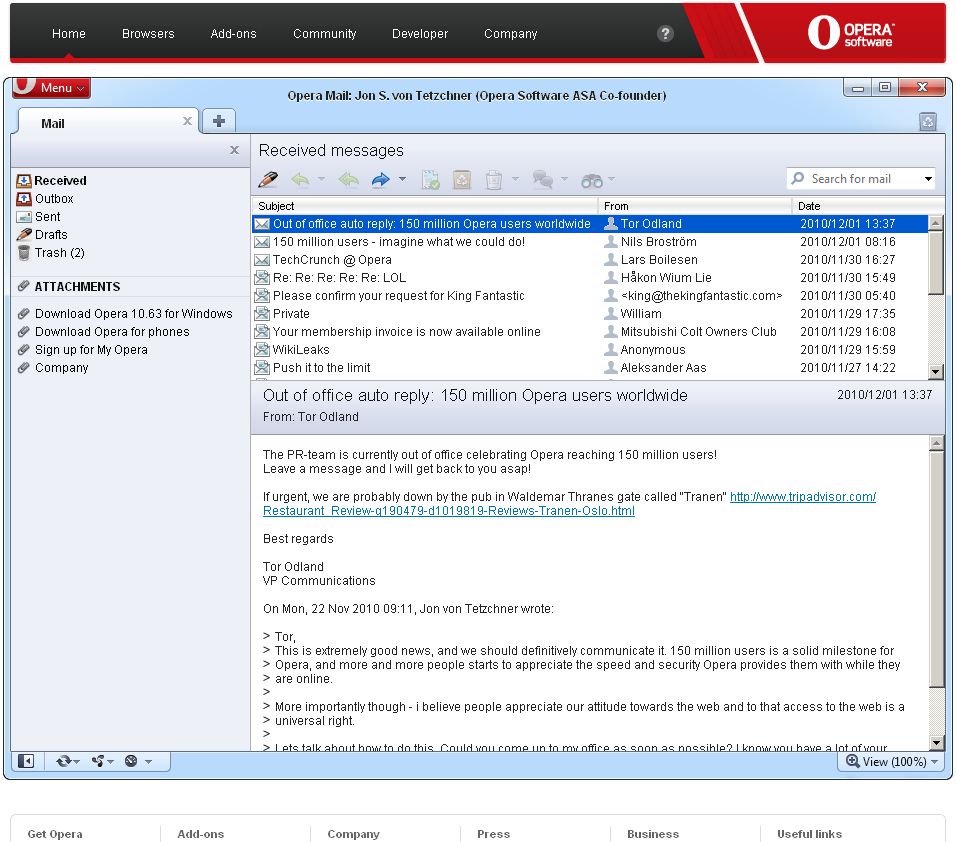The width and height of the screenshot is (956, 842).
Task: Click the Trash bin icon in the sidebar
Action: 24,252
